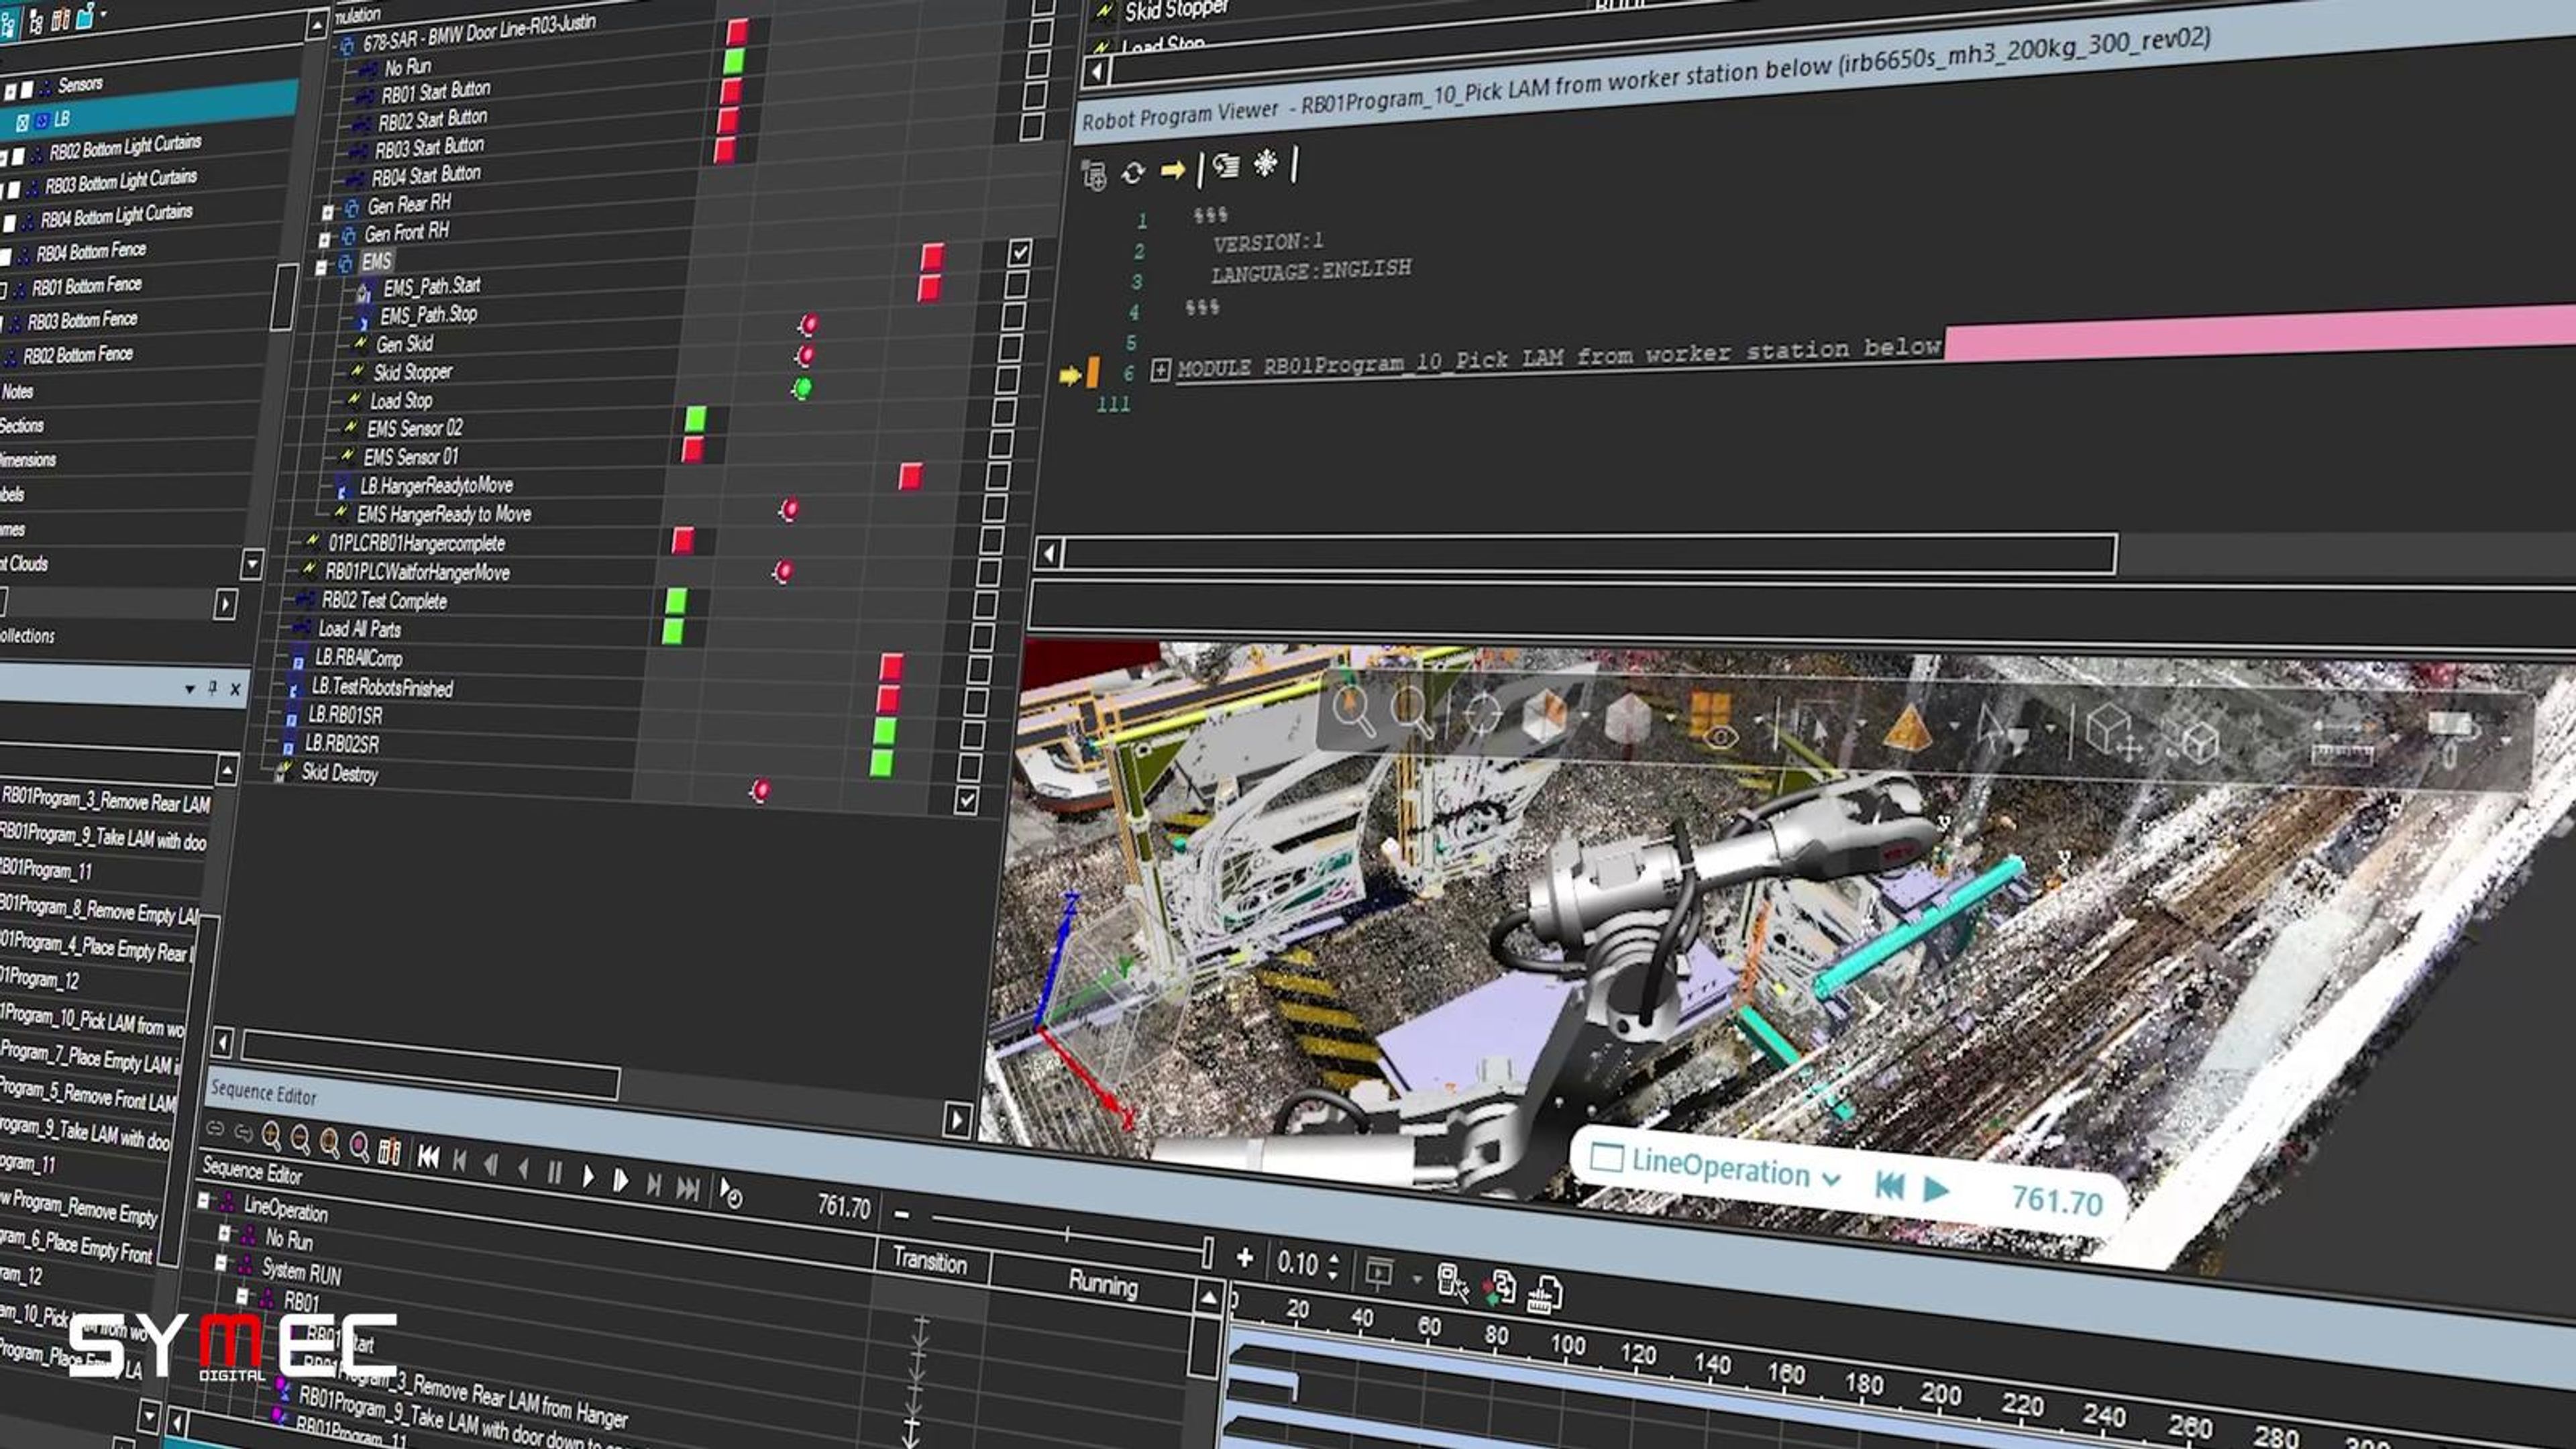Image resolution: width=2576 pixels, height=1449 pixels.
Task: Pause the simulation in Sequence Editor
Action: (554, 1172)
